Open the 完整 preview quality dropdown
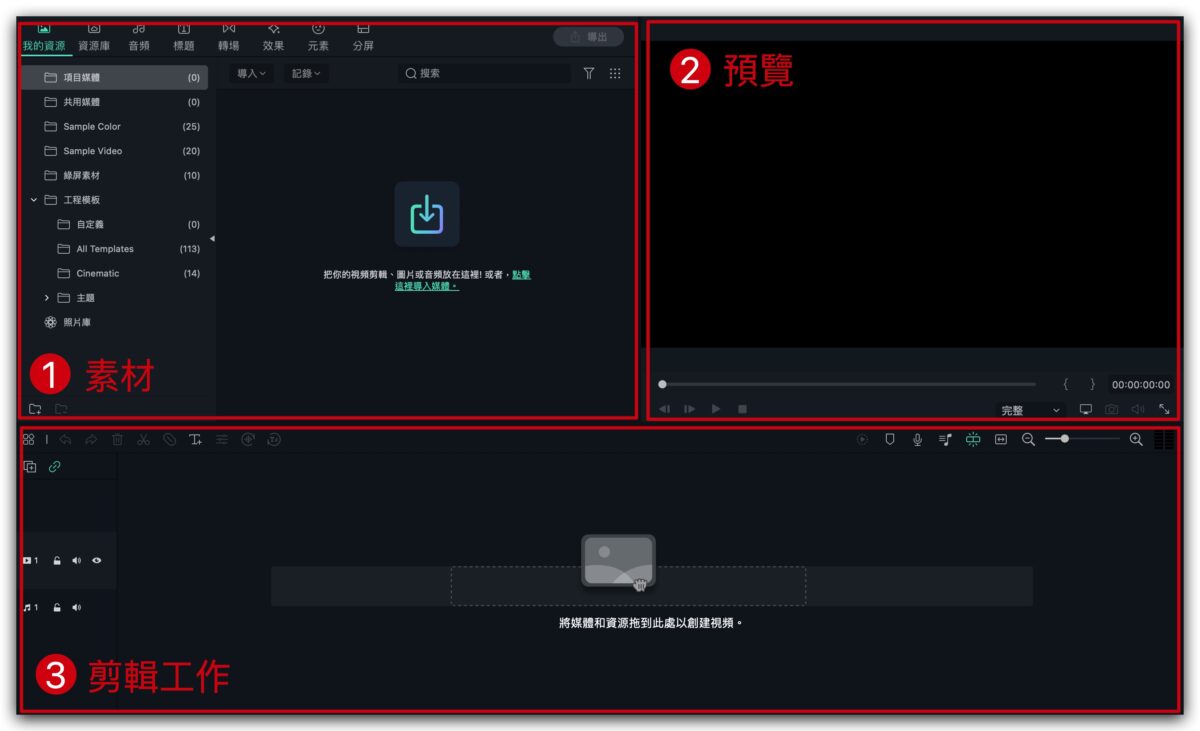 1030,410
